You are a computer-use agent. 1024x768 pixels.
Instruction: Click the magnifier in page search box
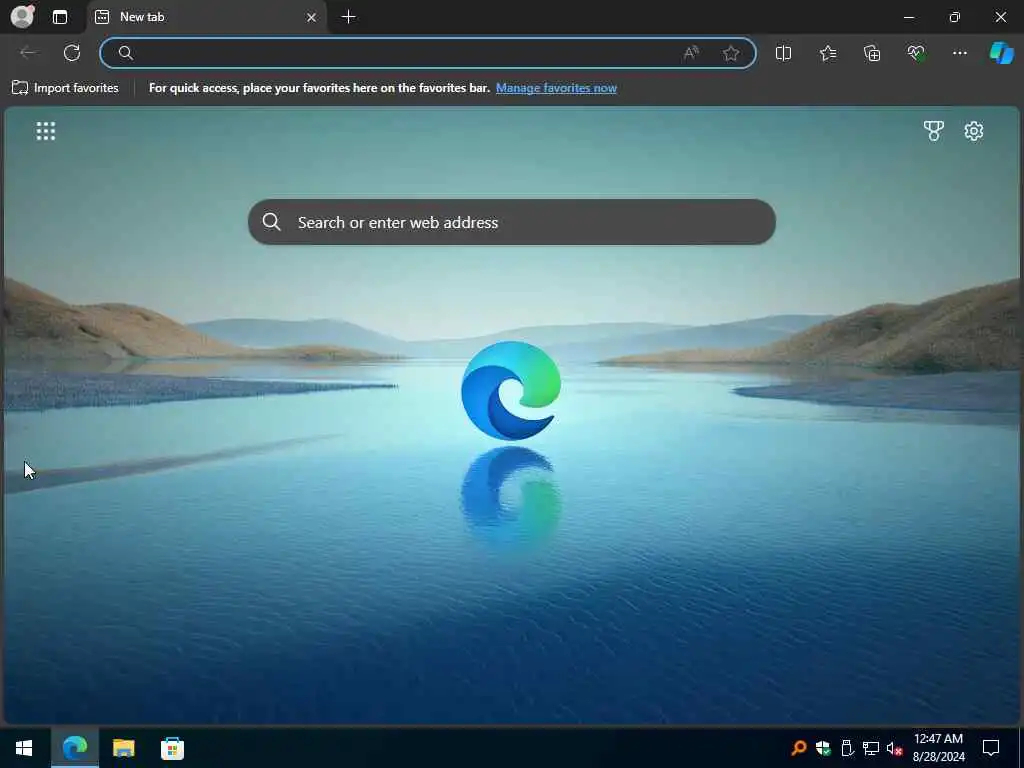coord(272,222)
